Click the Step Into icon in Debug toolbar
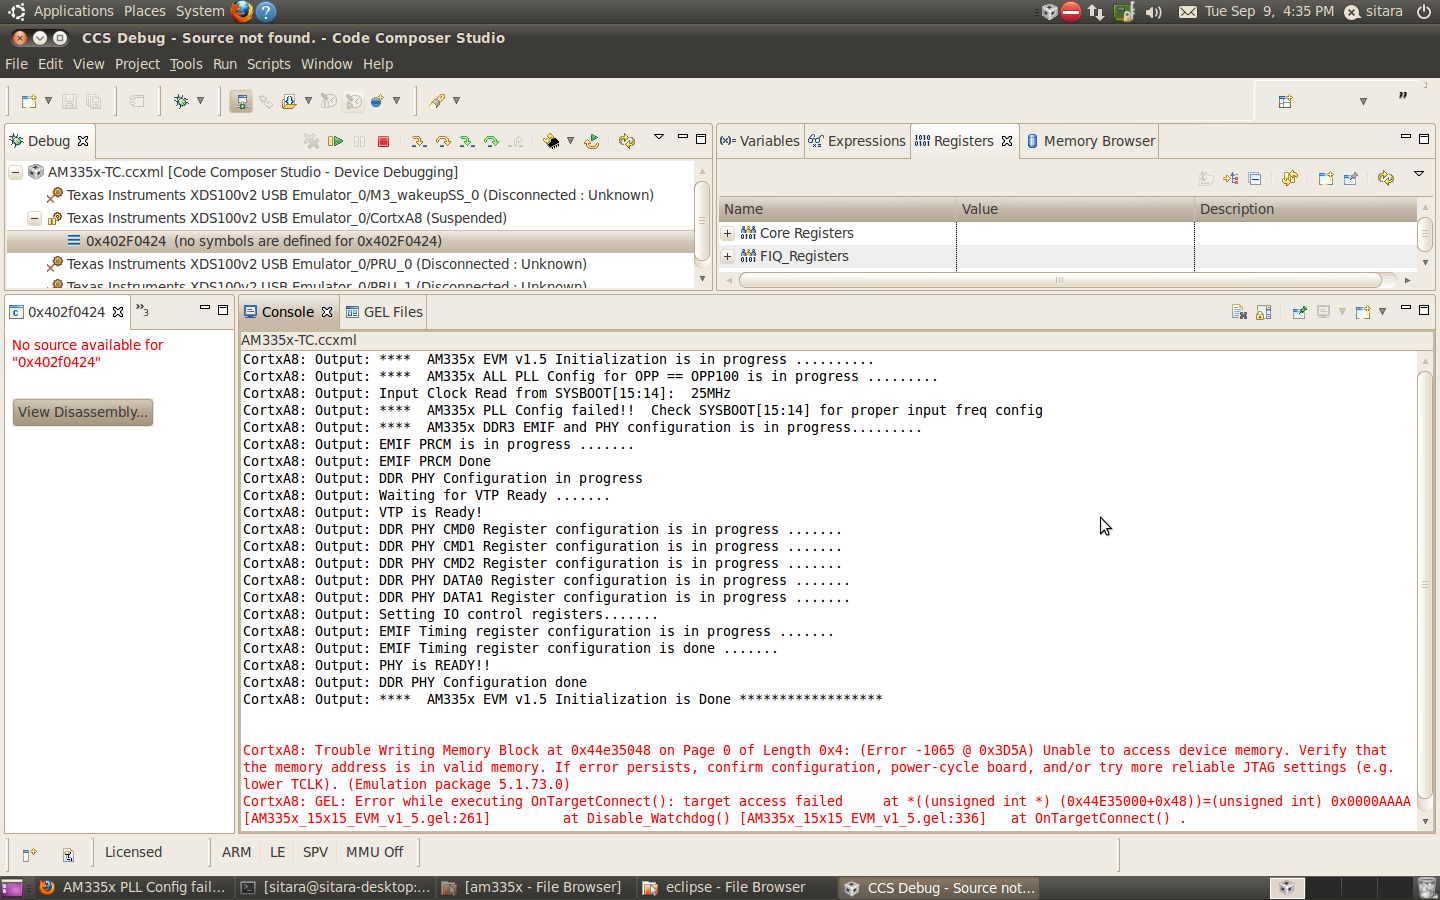The image size is (1440, 900). 419,142
